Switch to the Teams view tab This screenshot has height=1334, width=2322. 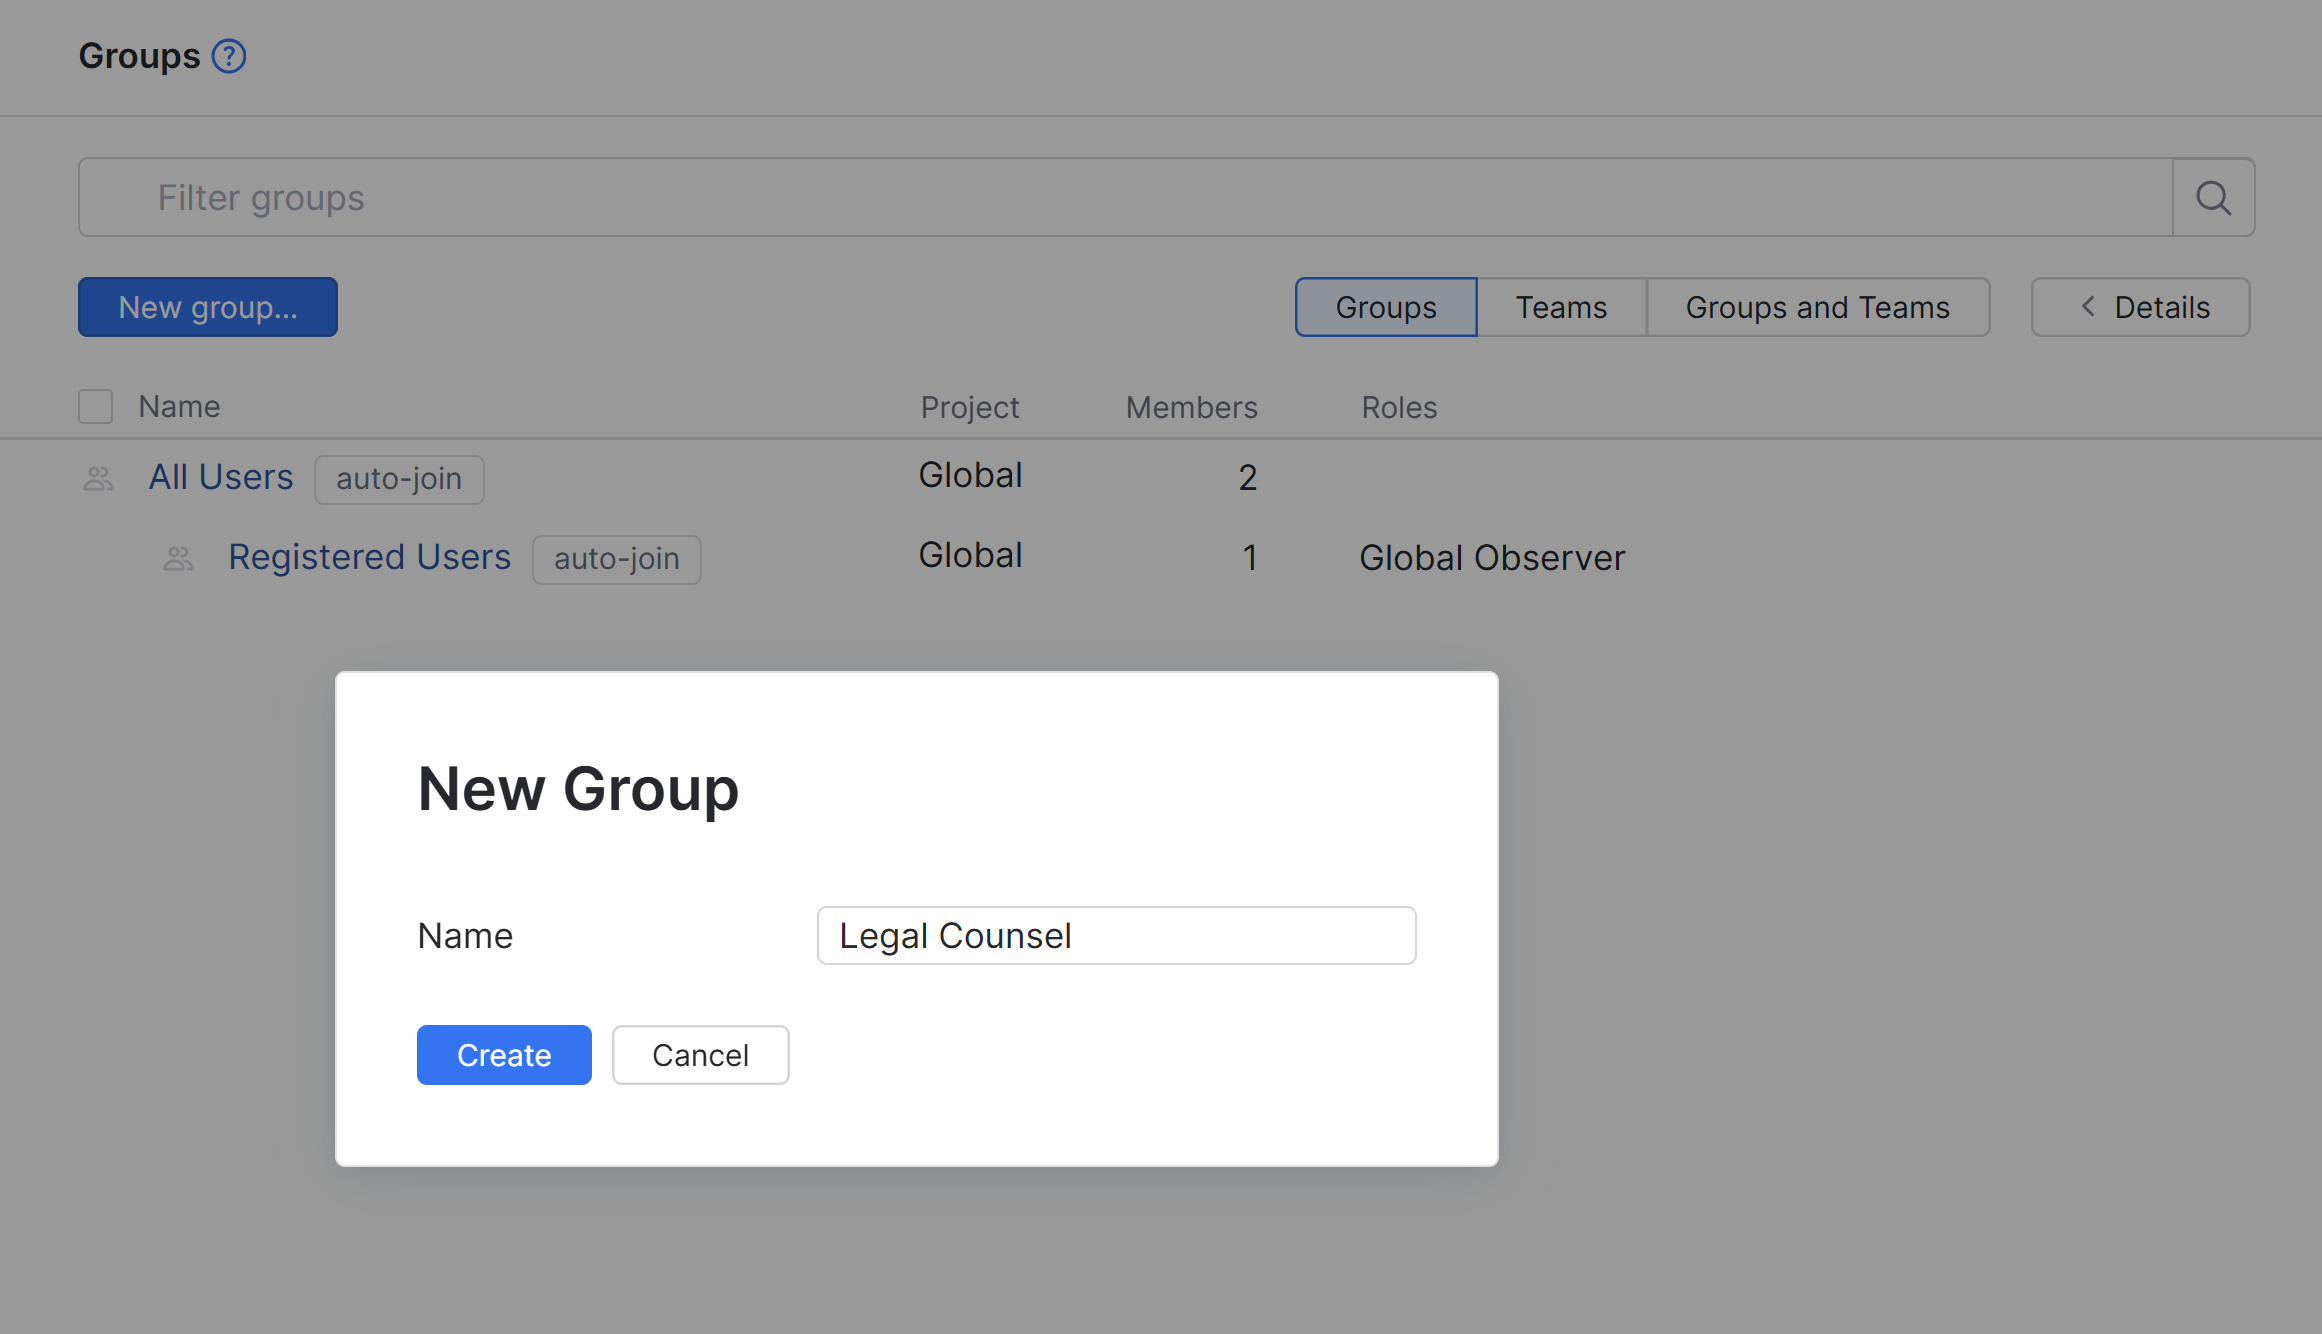pyautogui.click(x=1560, y=307)
